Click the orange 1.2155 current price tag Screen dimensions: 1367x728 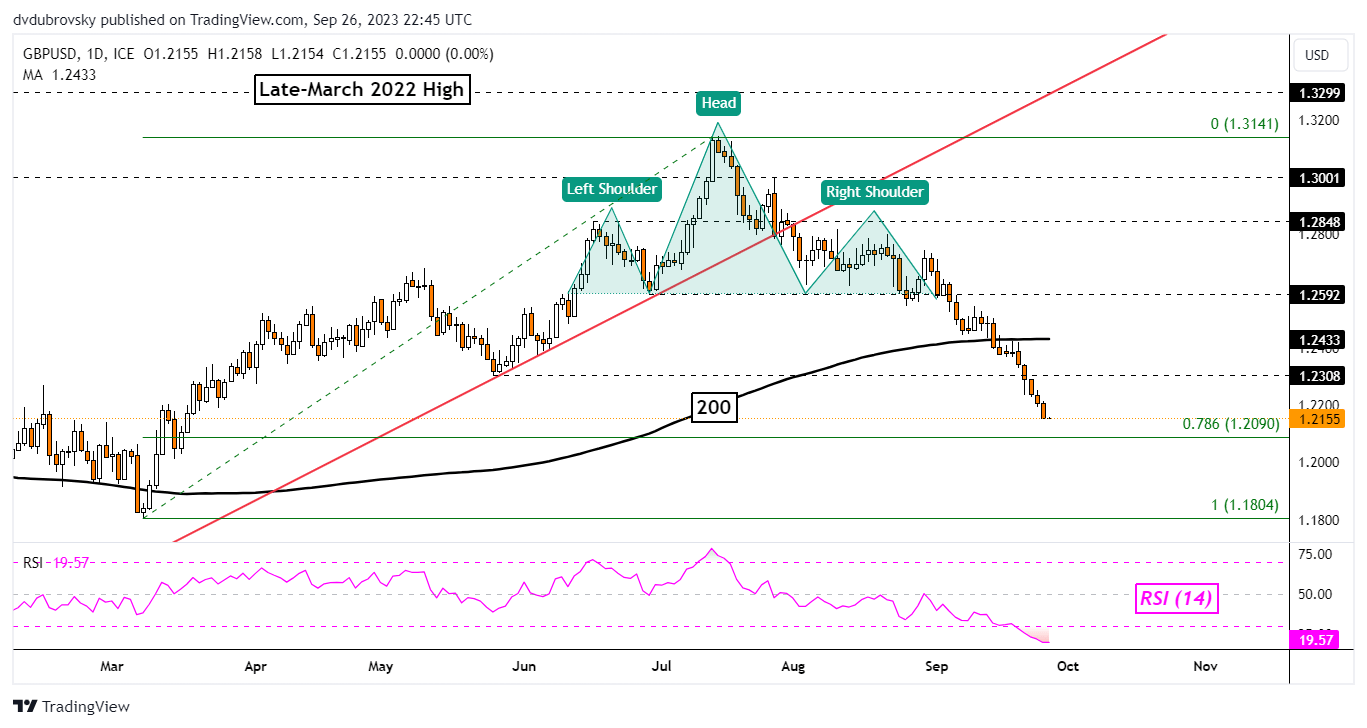tap(1317, 418)
